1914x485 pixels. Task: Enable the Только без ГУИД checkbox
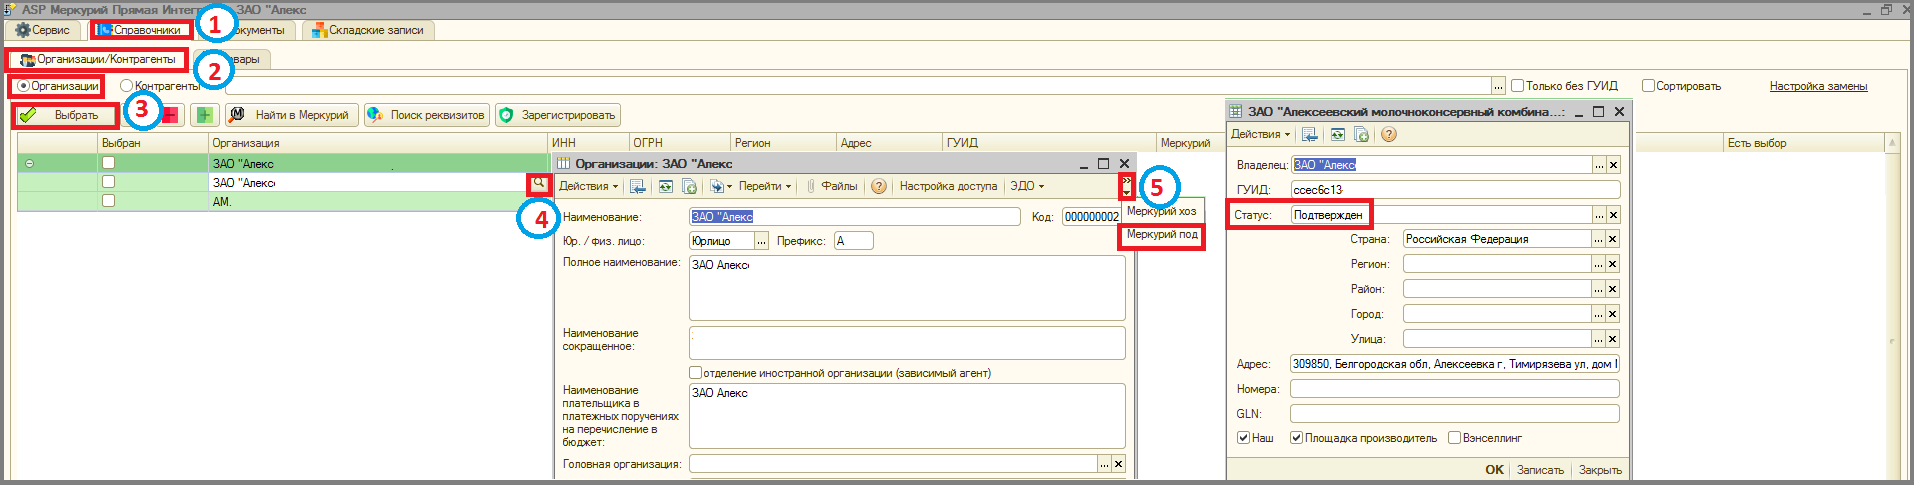point(1517,86)
